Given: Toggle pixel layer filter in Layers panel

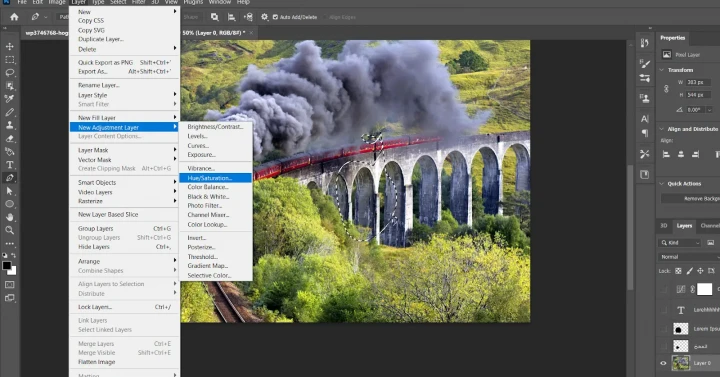Looking at the screenshot, I should click(x=710, y=242).
